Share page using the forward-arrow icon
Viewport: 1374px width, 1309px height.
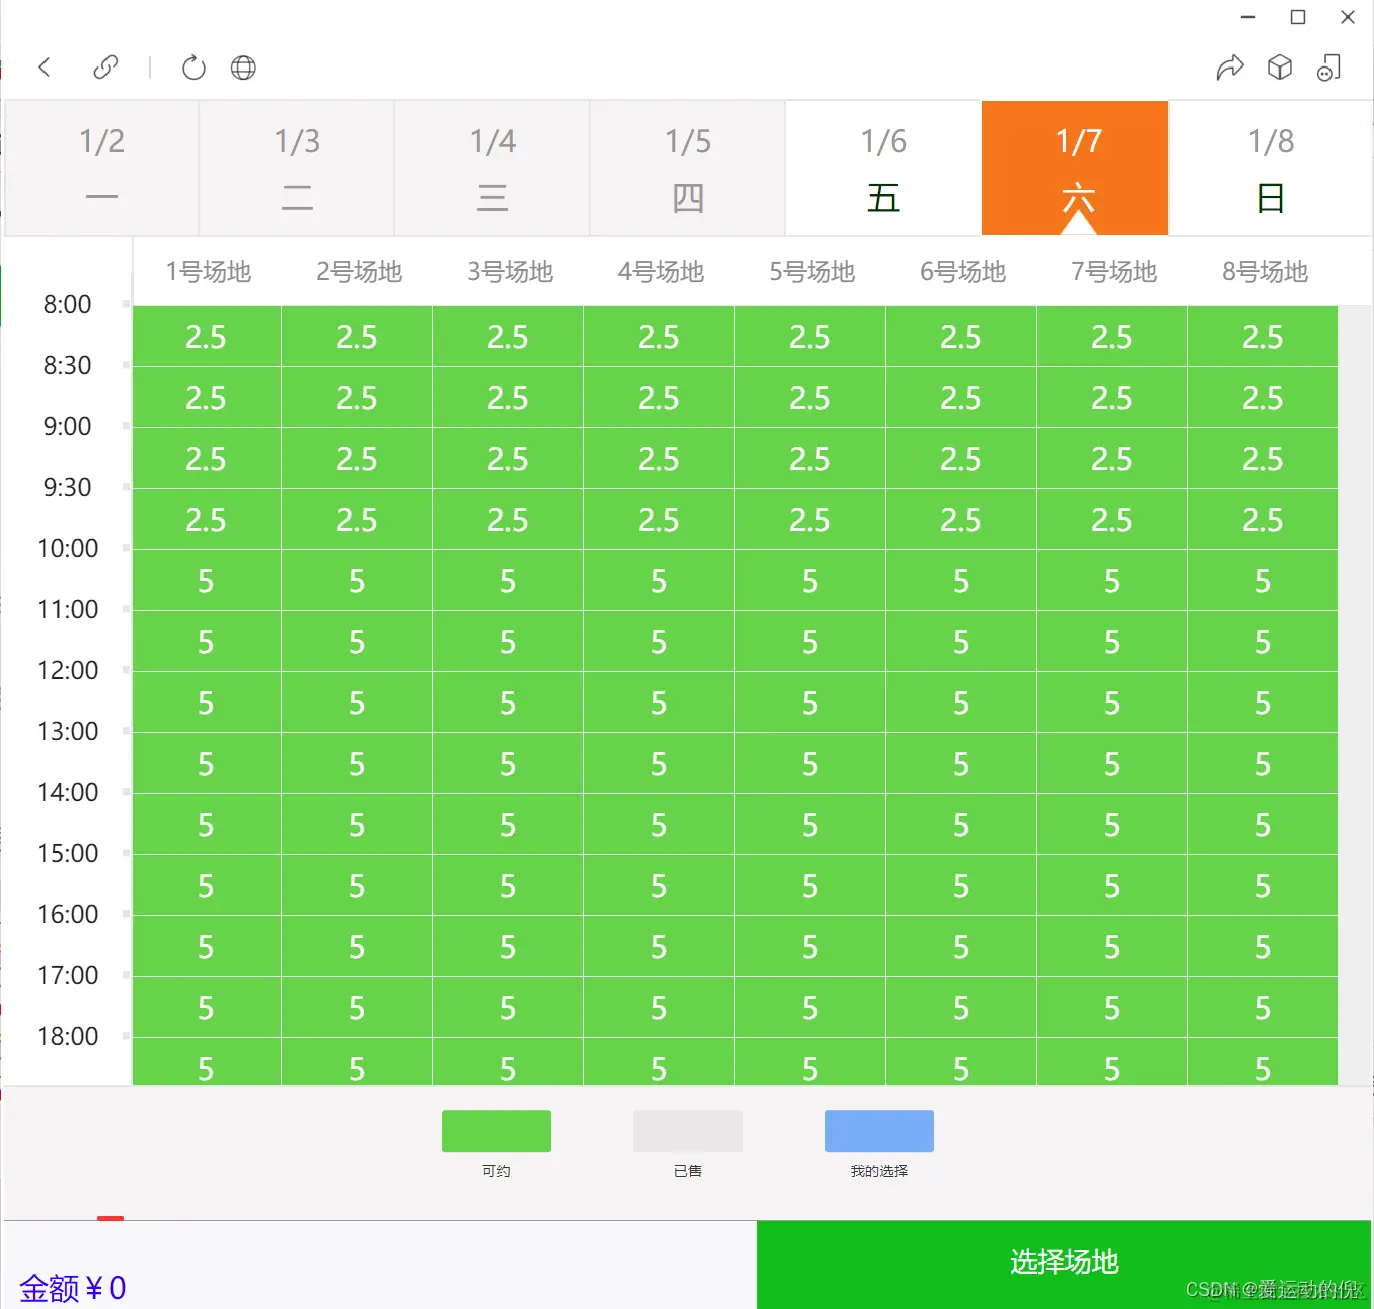(x=1230, y=67)
